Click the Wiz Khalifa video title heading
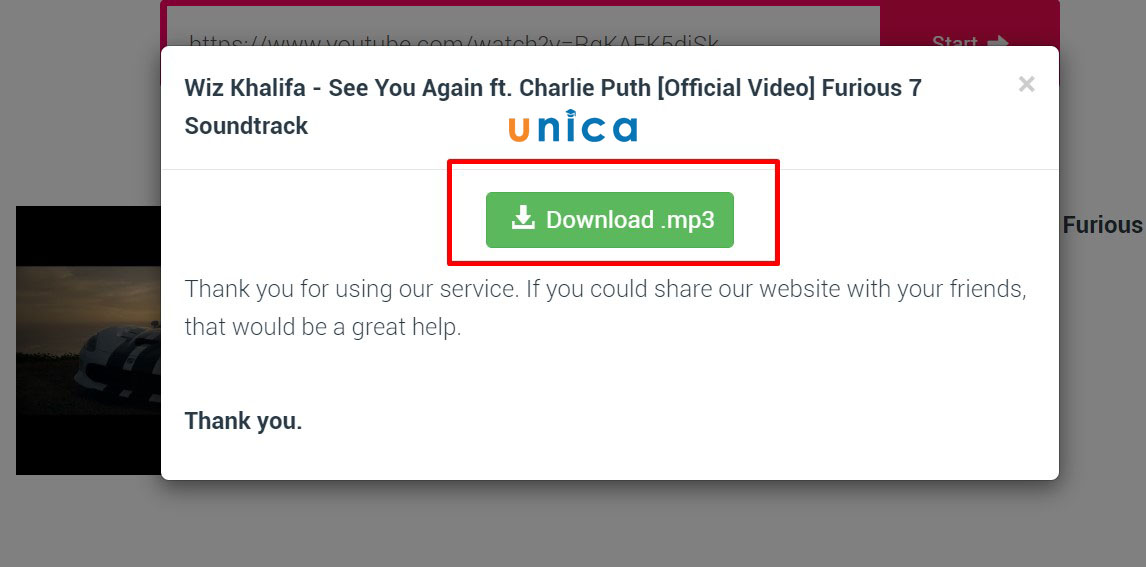This screenshot has height=567, width=1146. tap(553, 107)
